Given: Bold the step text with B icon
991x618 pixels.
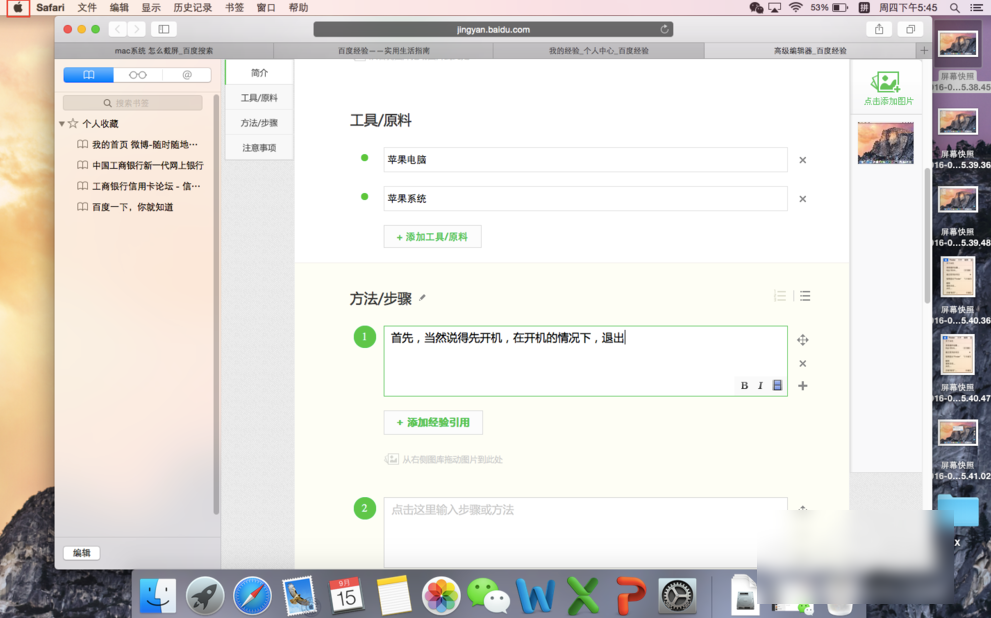Looking at the screenshot, I should [x=745, y=385].
